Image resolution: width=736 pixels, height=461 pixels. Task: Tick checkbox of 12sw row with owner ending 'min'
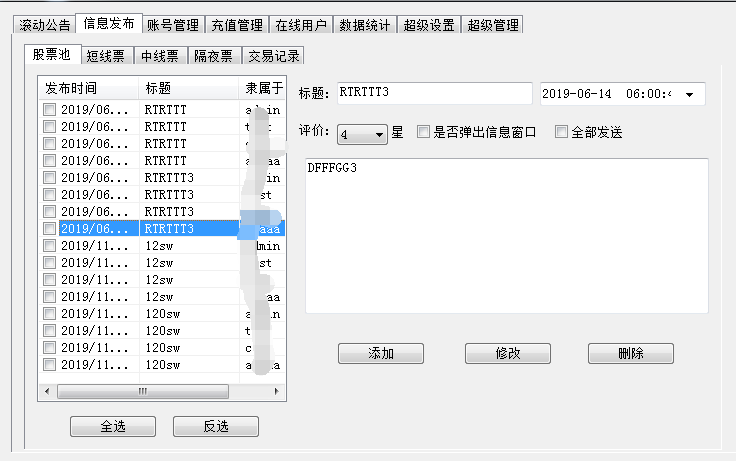point(49,246)
